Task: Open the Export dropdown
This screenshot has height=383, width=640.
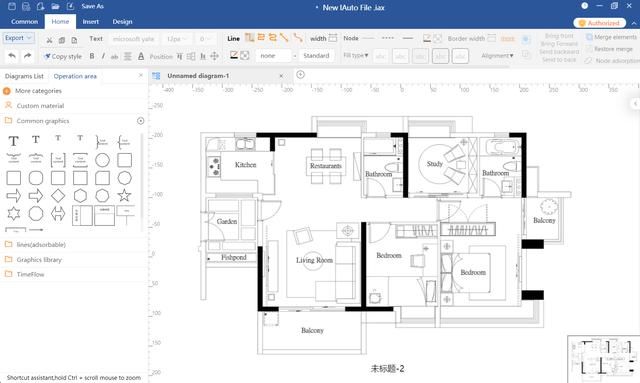Action: point(18,38)
